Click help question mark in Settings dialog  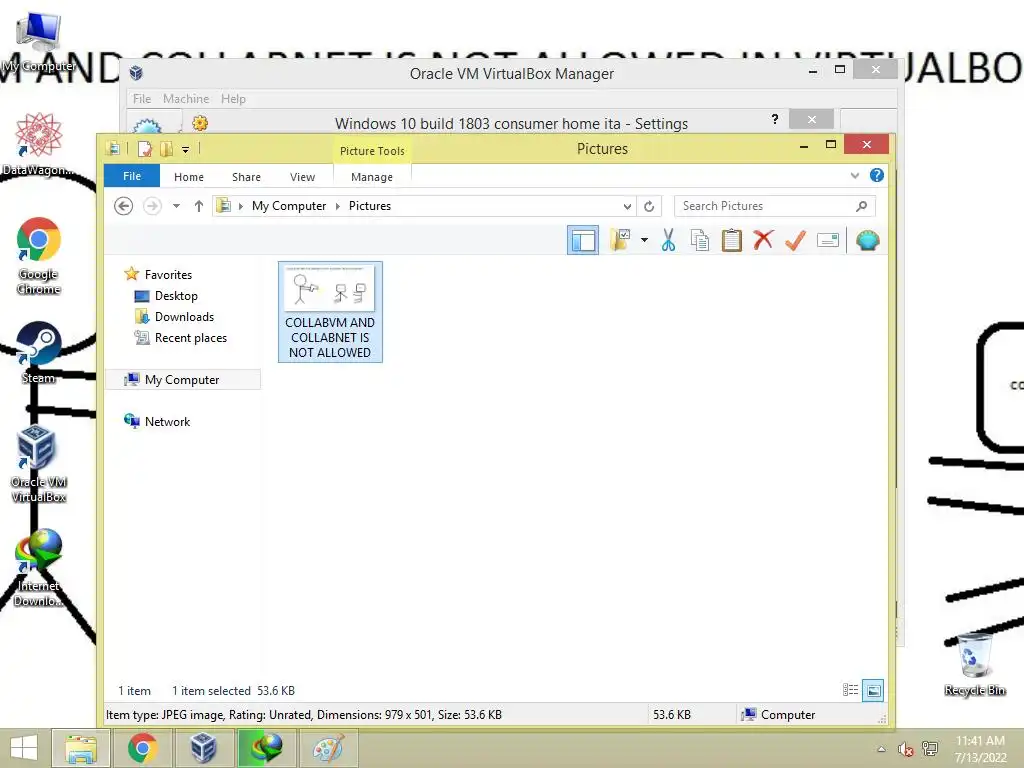point(775,119)
